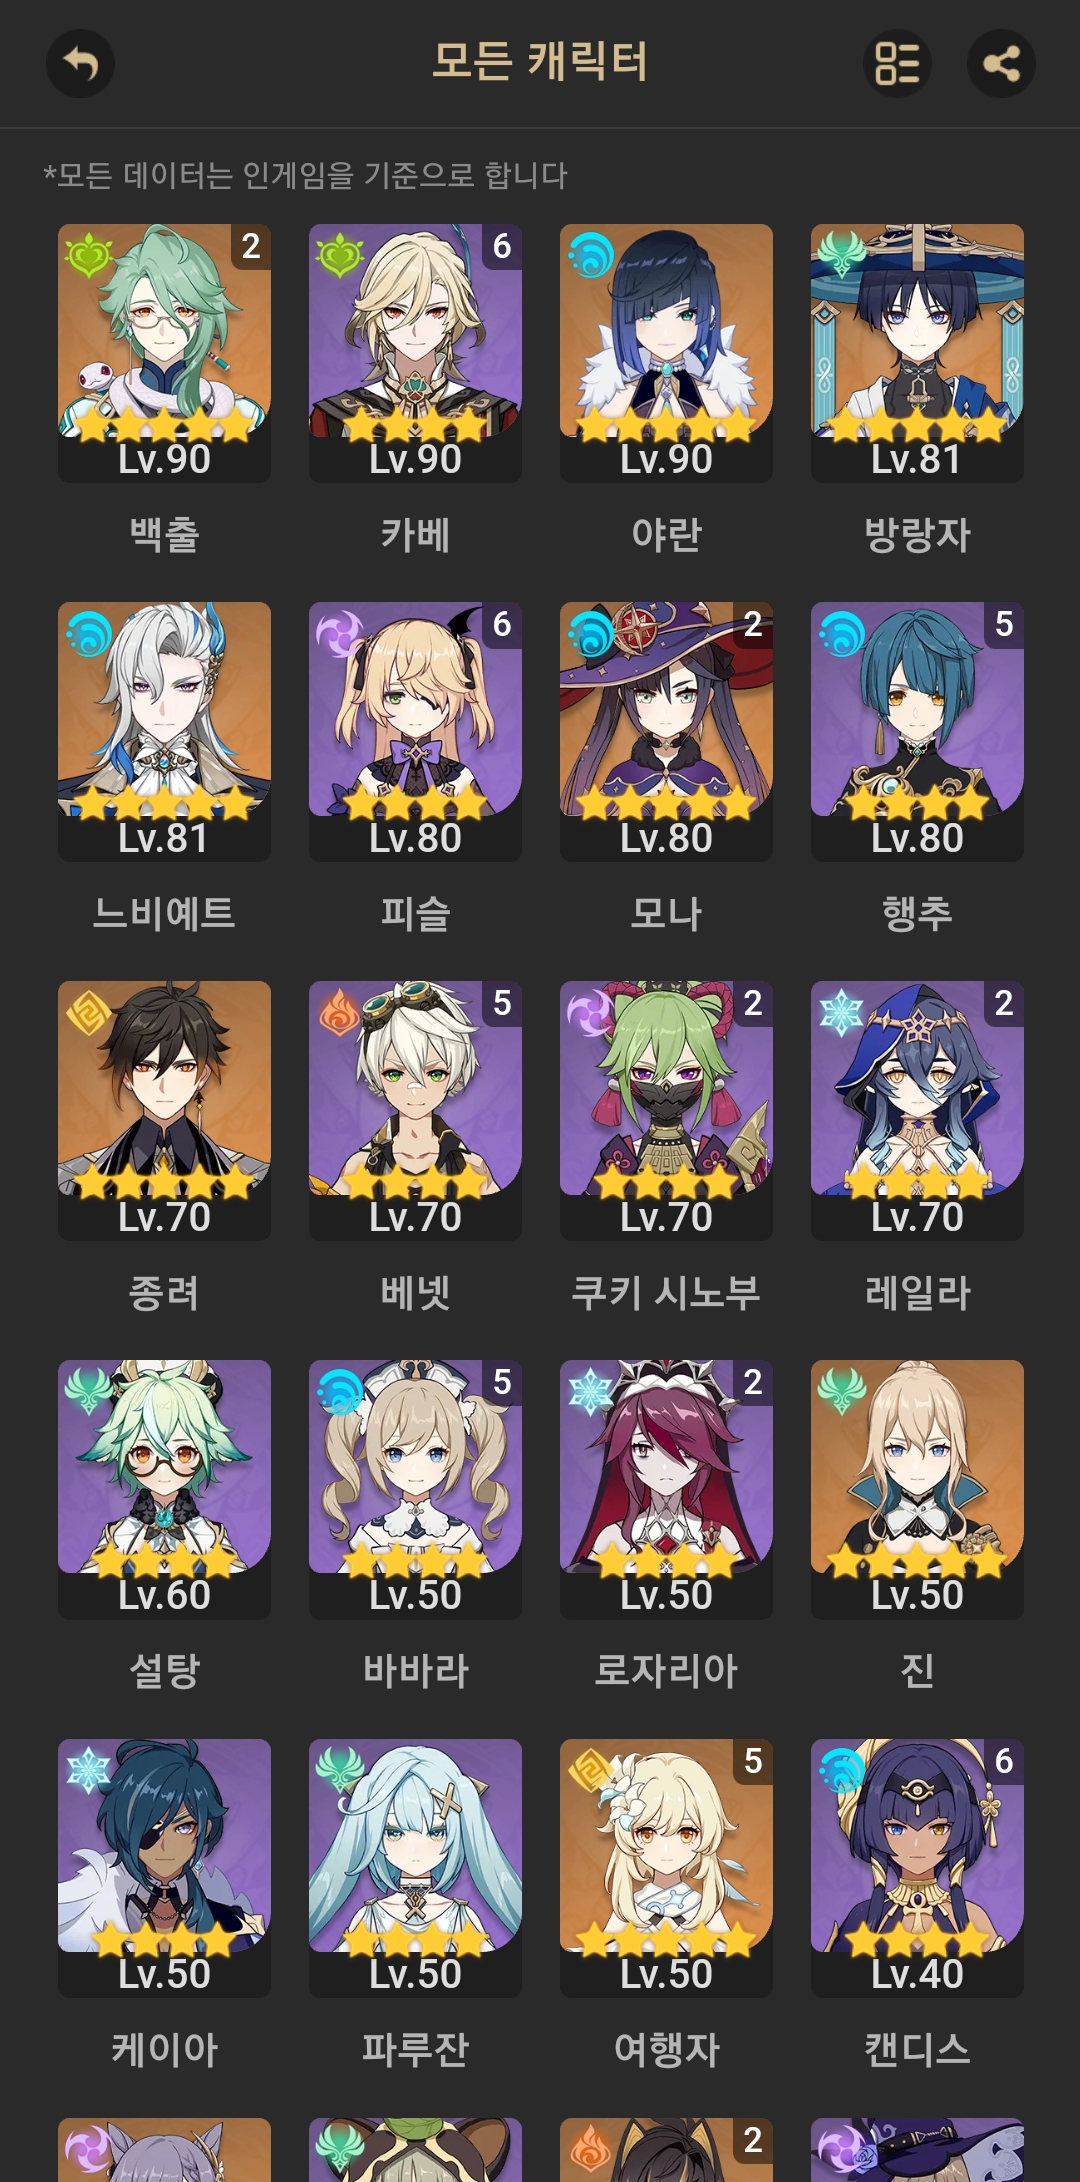Select 느비예트 character portrait
Viewport: 1080px width, 2182px height.
click(164, 732)
